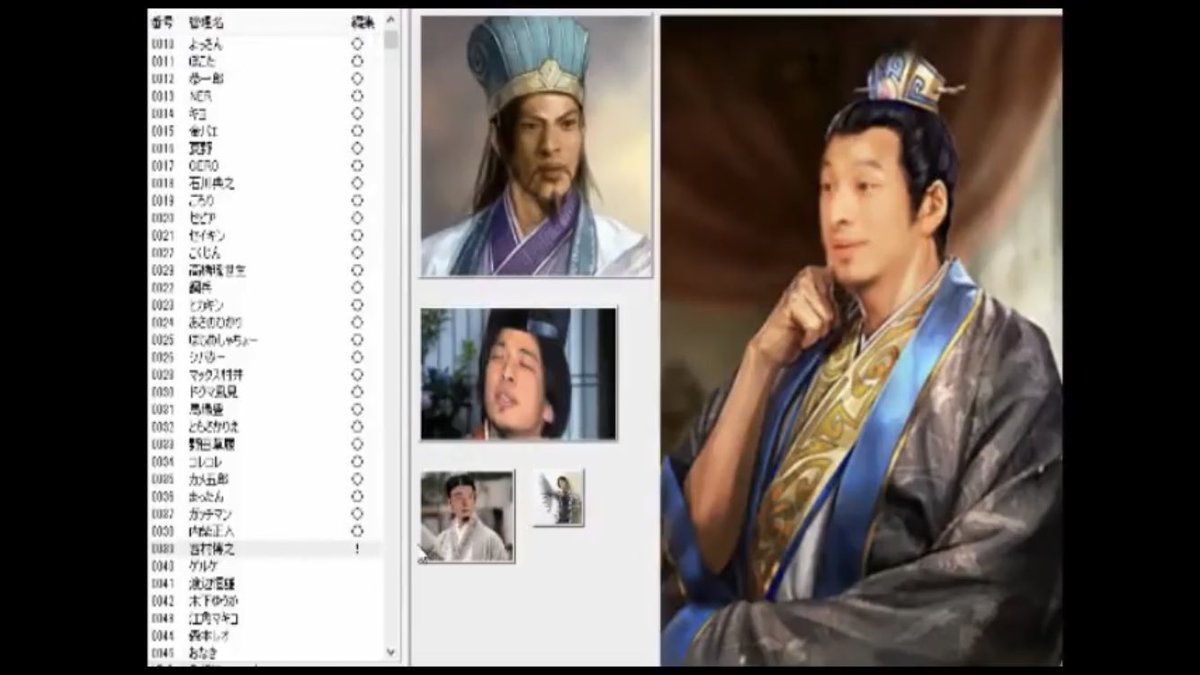Select the はじめしゃちょー list row

click(266, 339)
